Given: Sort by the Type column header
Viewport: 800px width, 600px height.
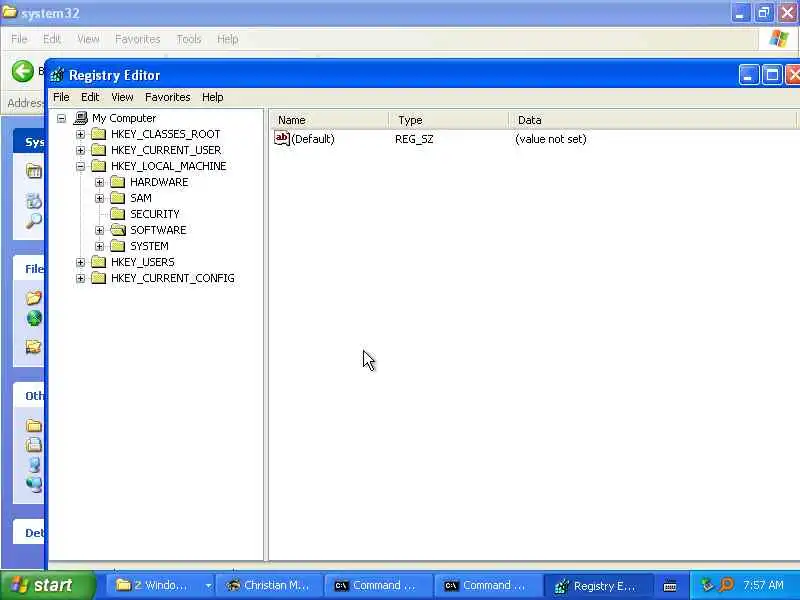Looking at the screenshot, I should pos(448,120).
